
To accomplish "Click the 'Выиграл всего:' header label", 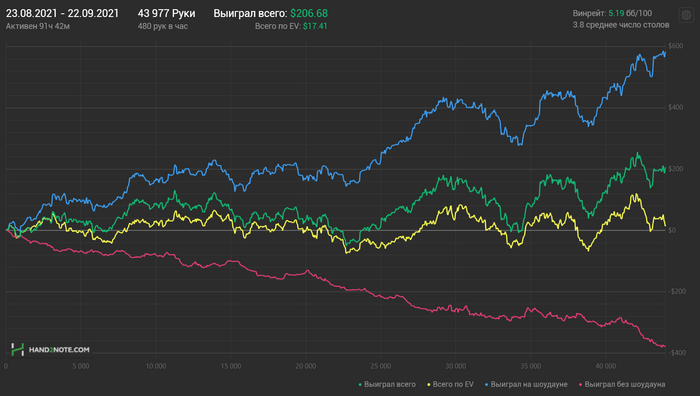I will pos(250,13).
